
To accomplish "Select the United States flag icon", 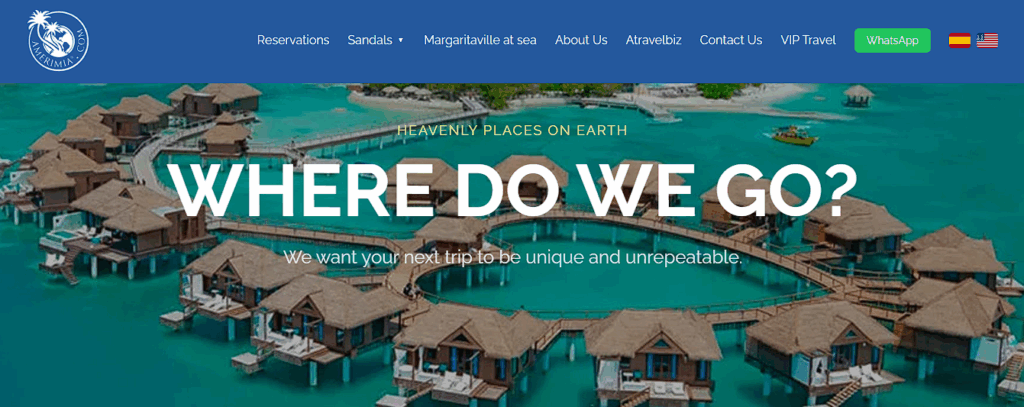I will pyautogui.click(x=987, y=41).
